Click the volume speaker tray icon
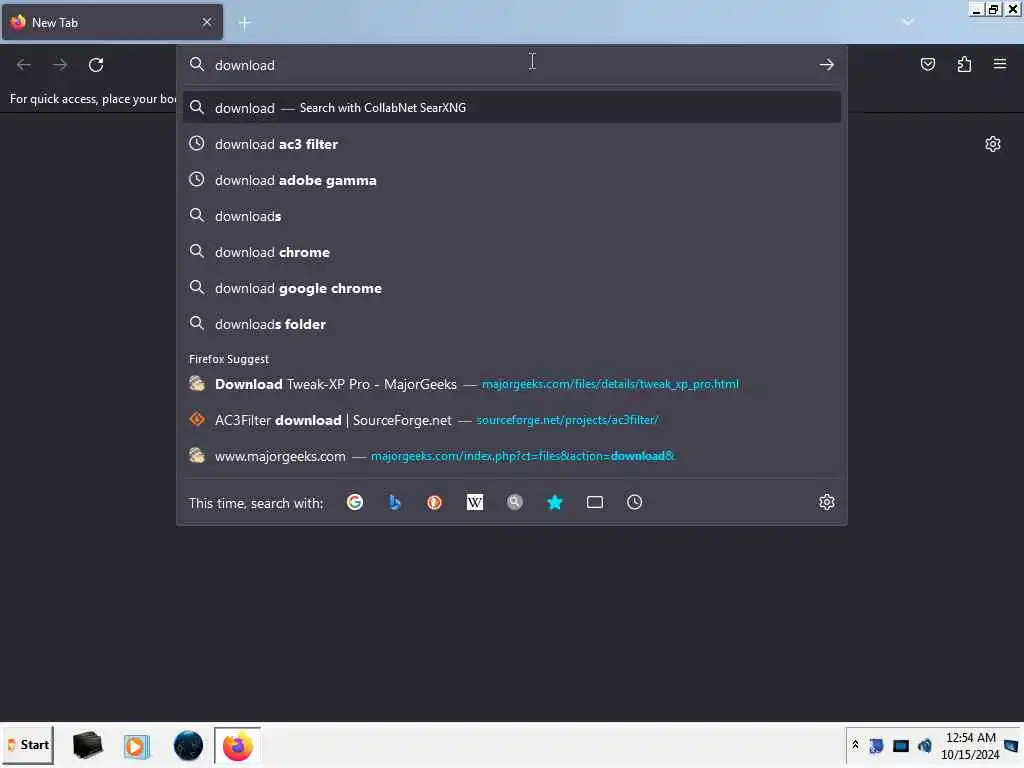The width and height of the screenshot is (1024, 768). (925, 746)
